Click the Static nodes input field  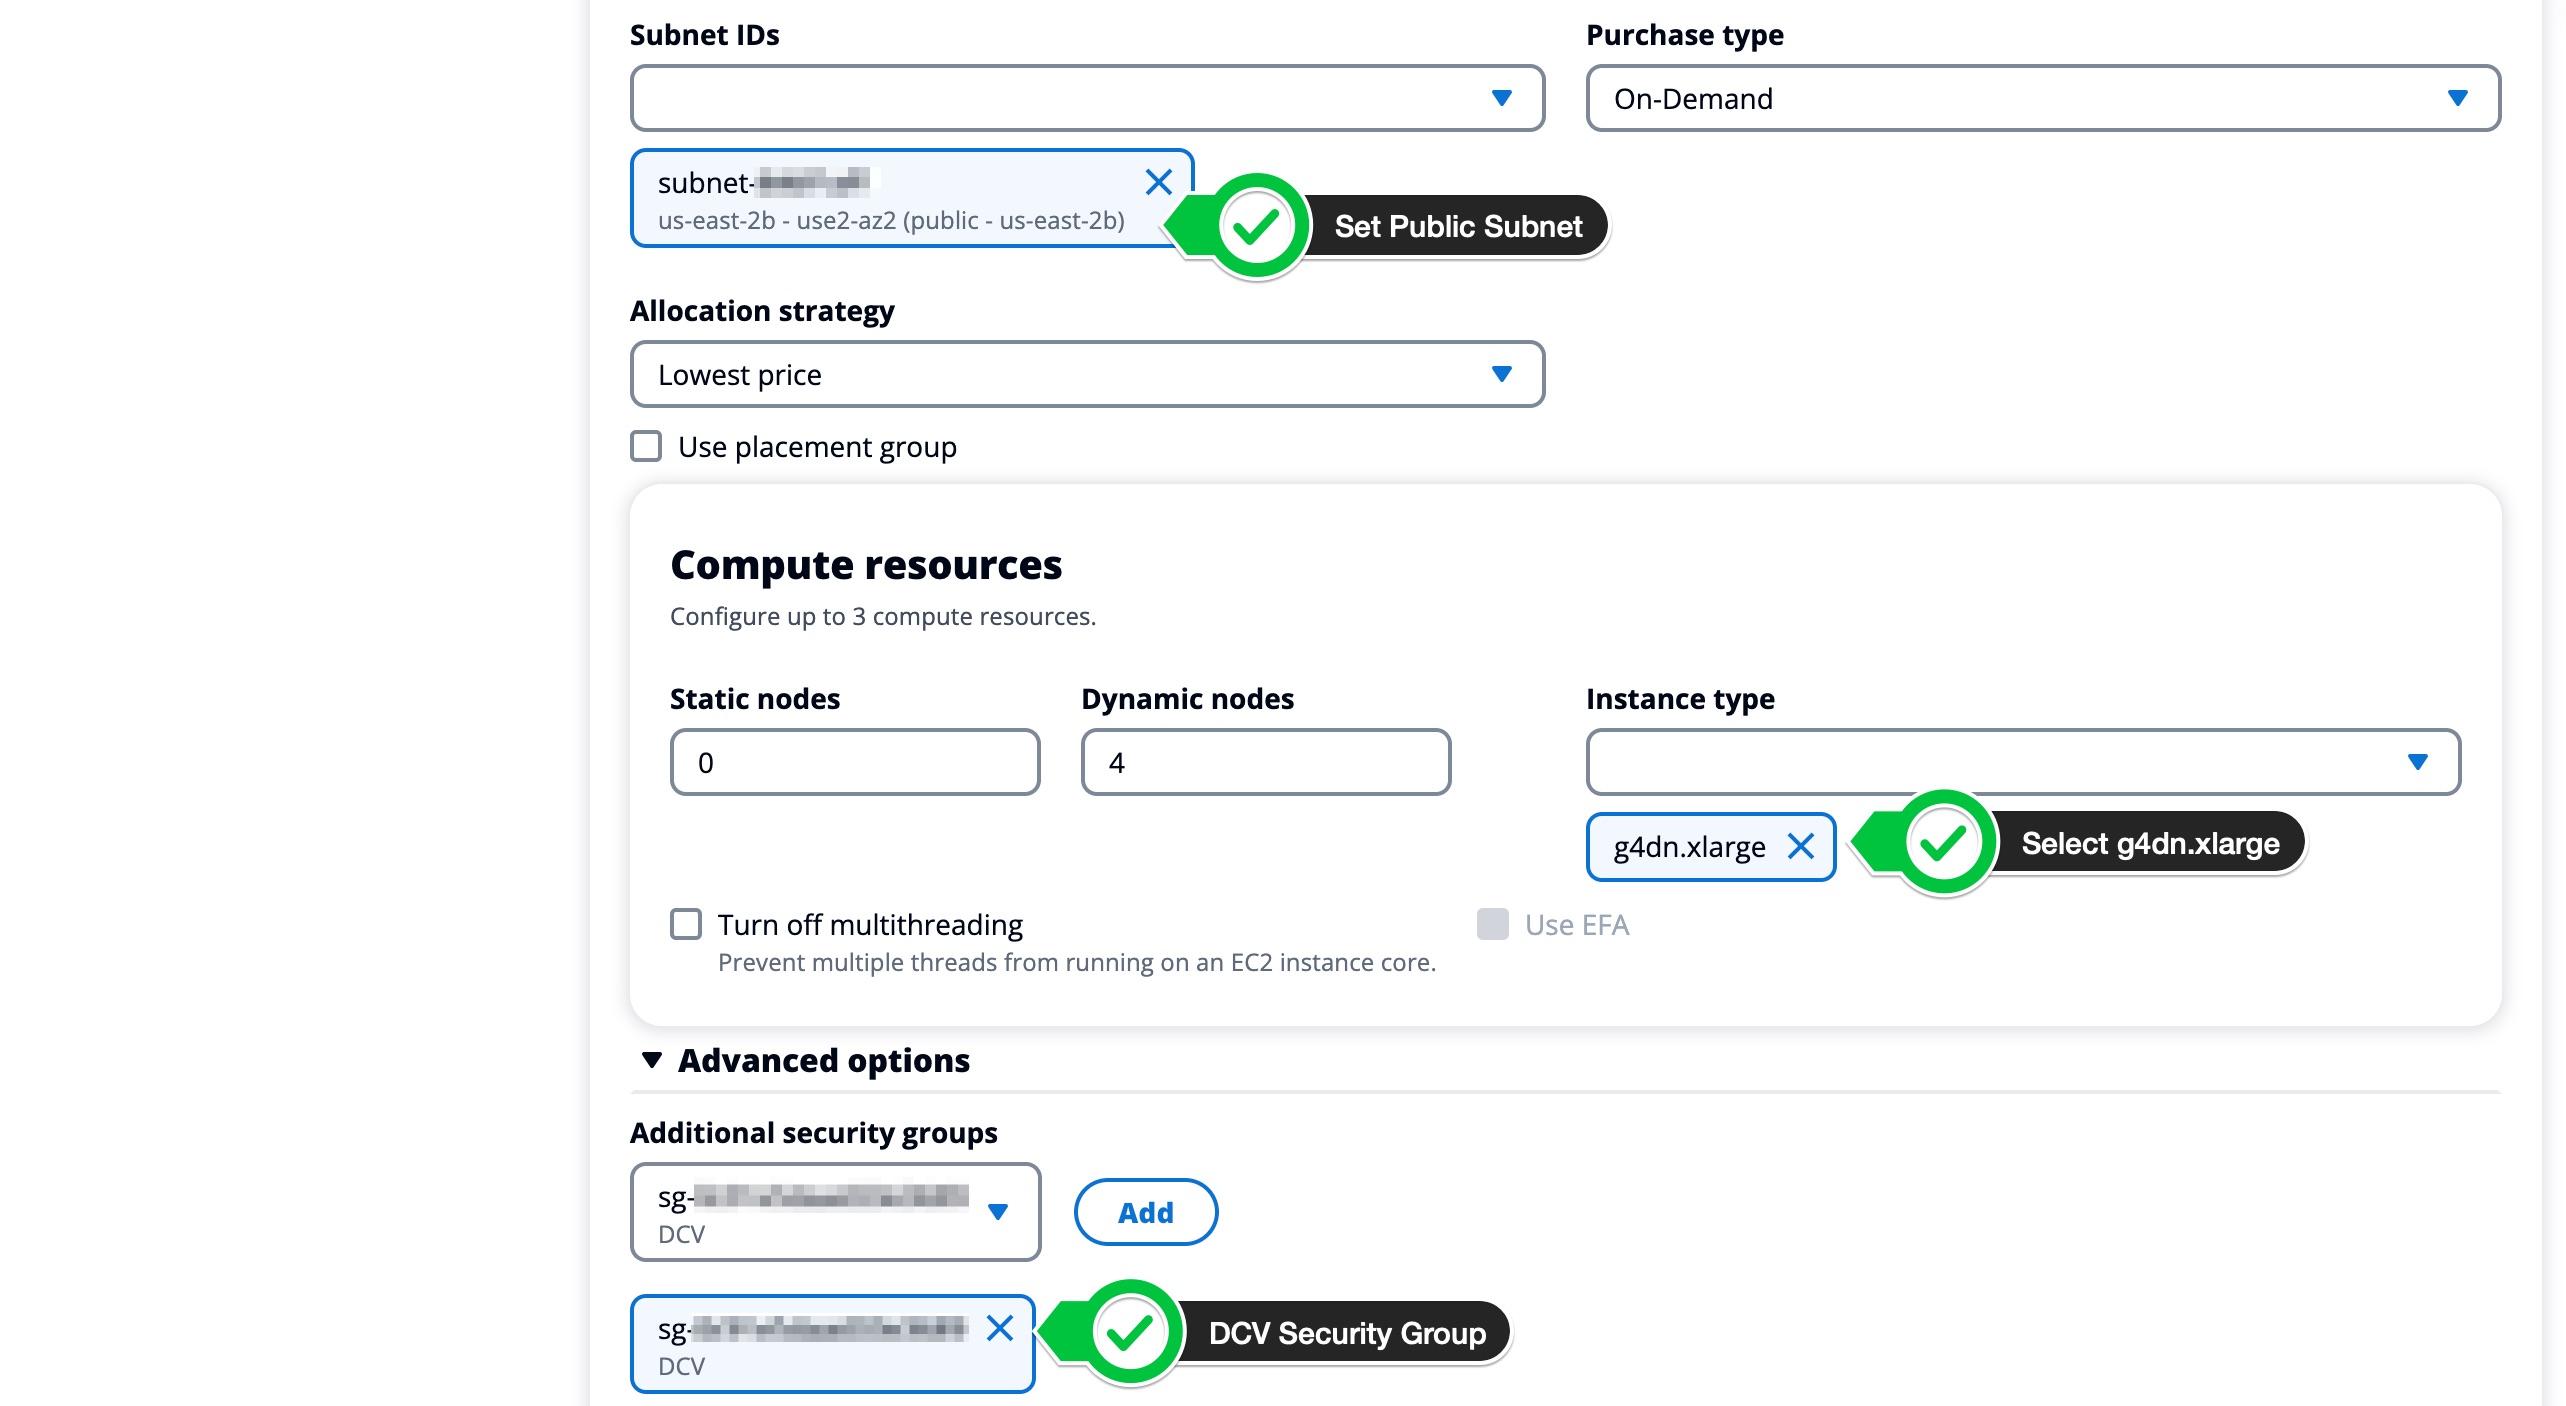[855, 762]
